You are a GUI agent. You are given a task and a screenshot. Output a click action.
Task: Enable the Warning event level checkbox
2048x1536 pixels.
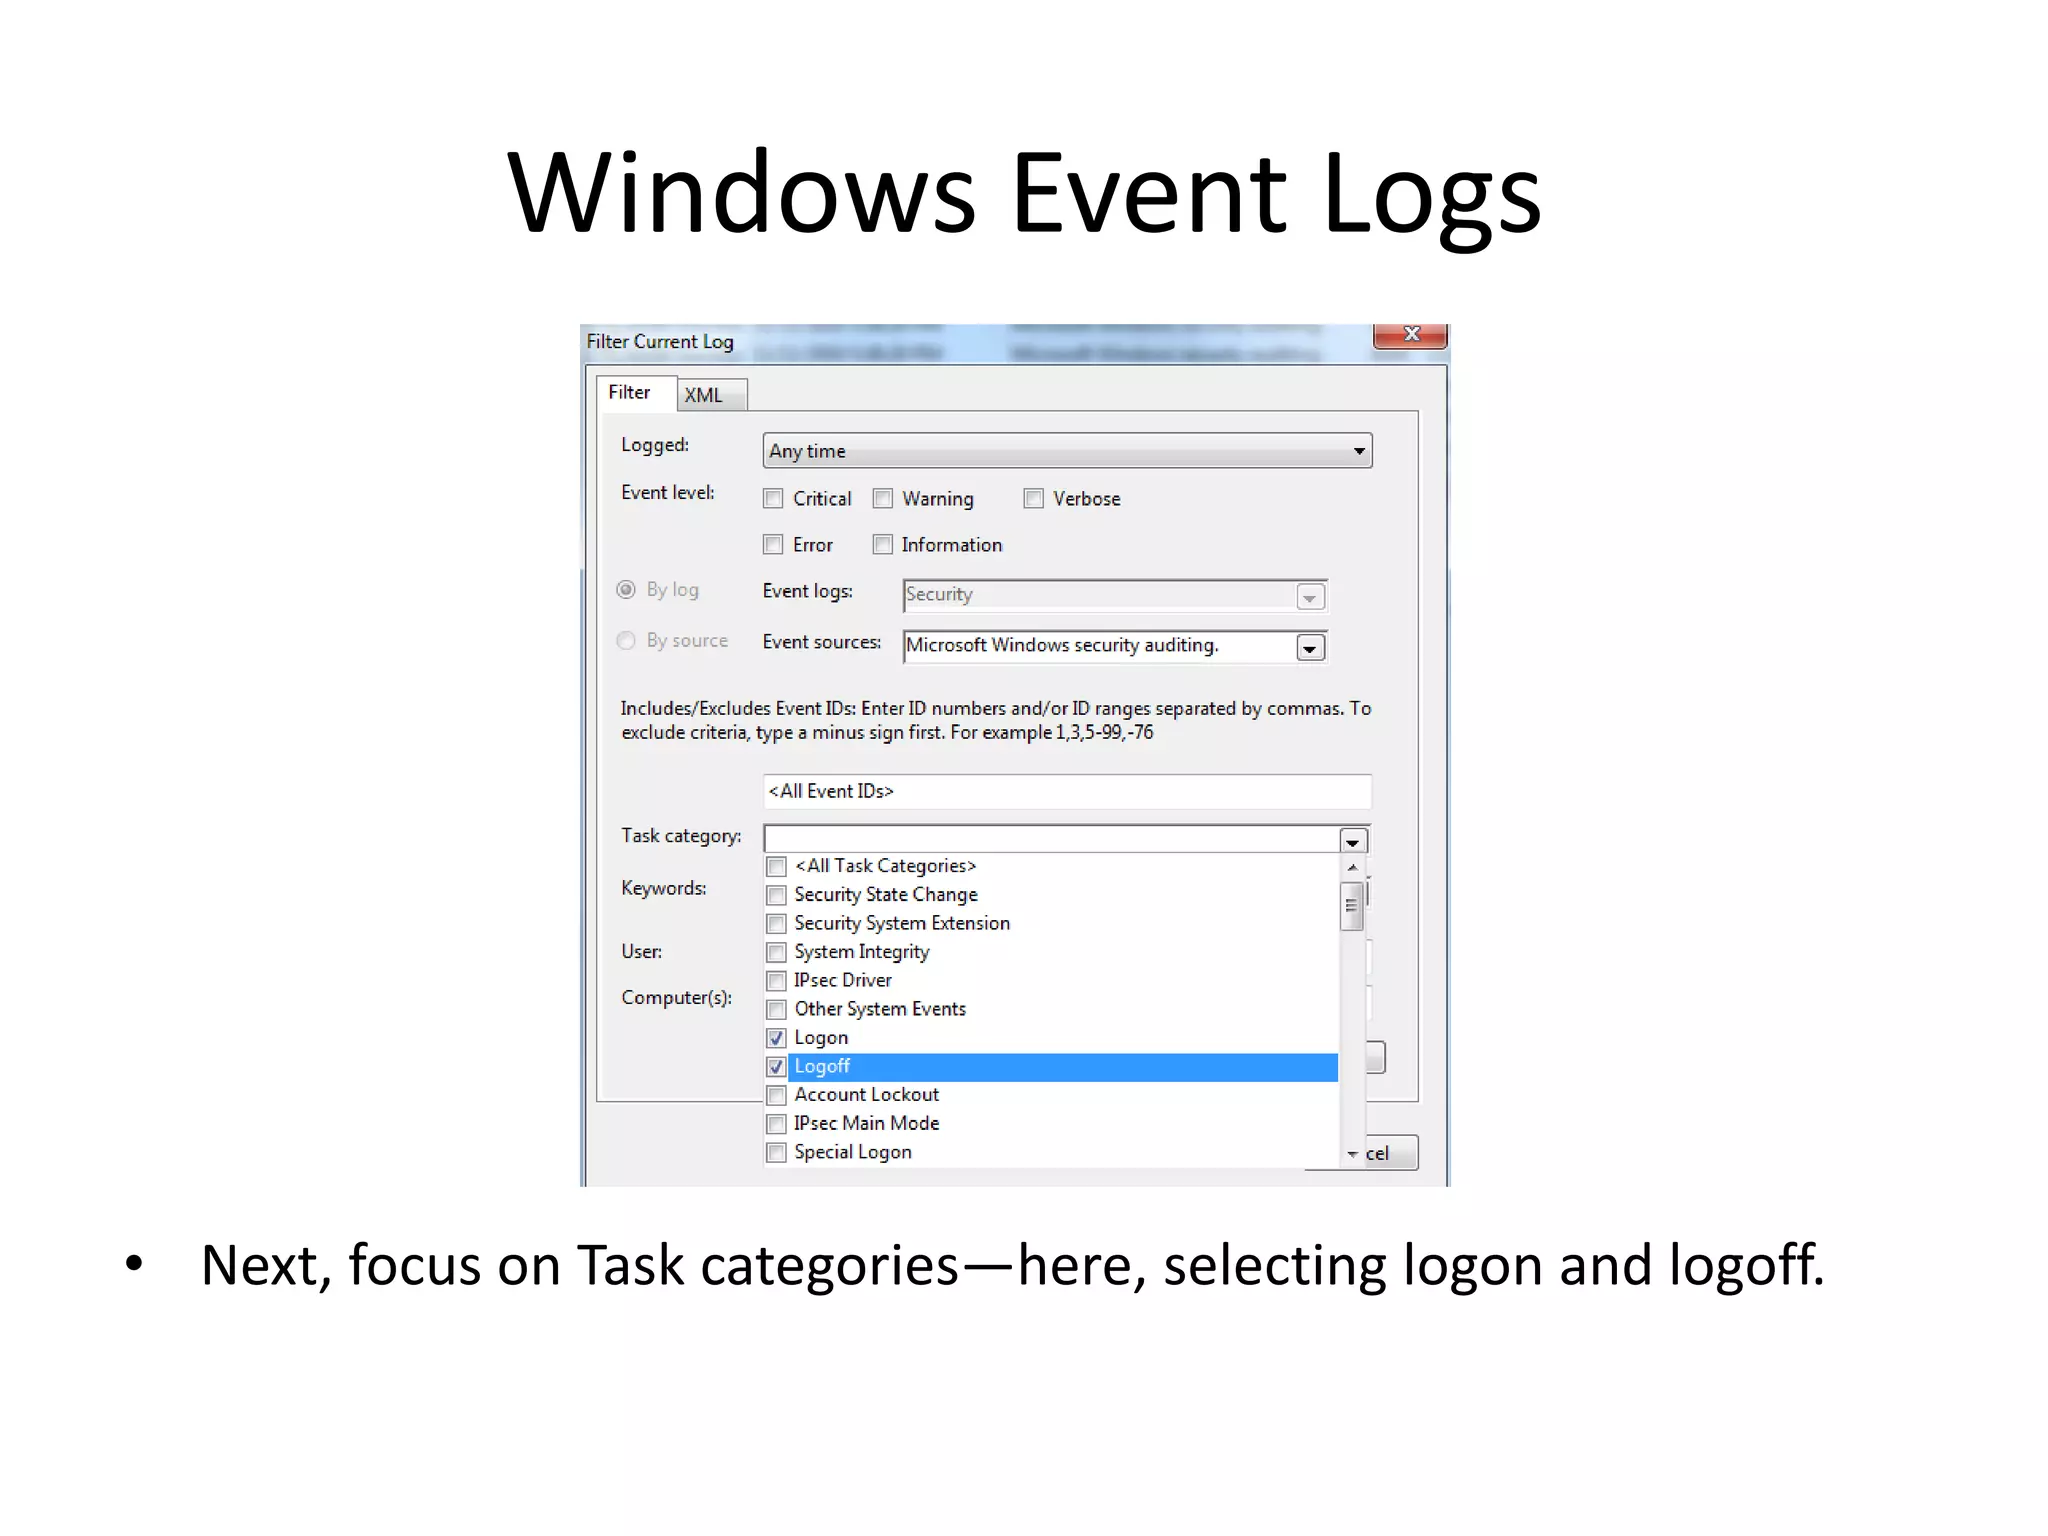[882, 499]
